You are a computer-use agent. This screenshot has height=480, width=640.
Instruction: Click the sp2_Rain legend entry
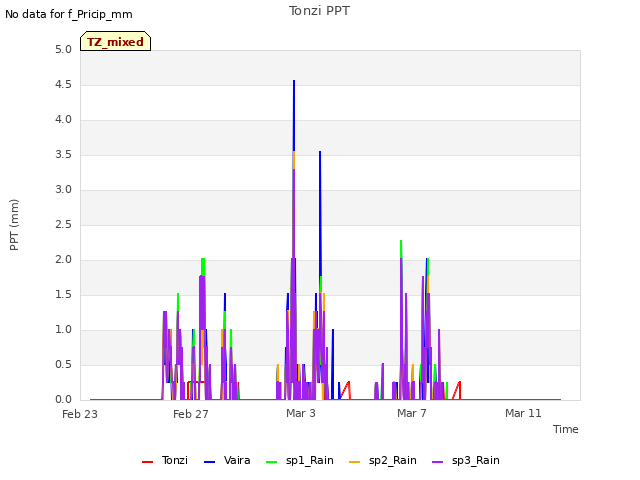pos(383,460)
